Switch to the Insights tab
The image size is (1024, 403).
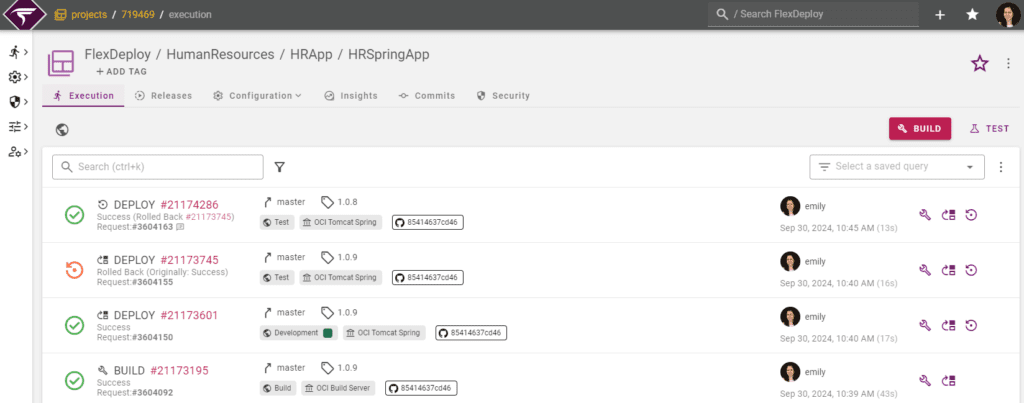pyautogui.click(x=351, y=95)
